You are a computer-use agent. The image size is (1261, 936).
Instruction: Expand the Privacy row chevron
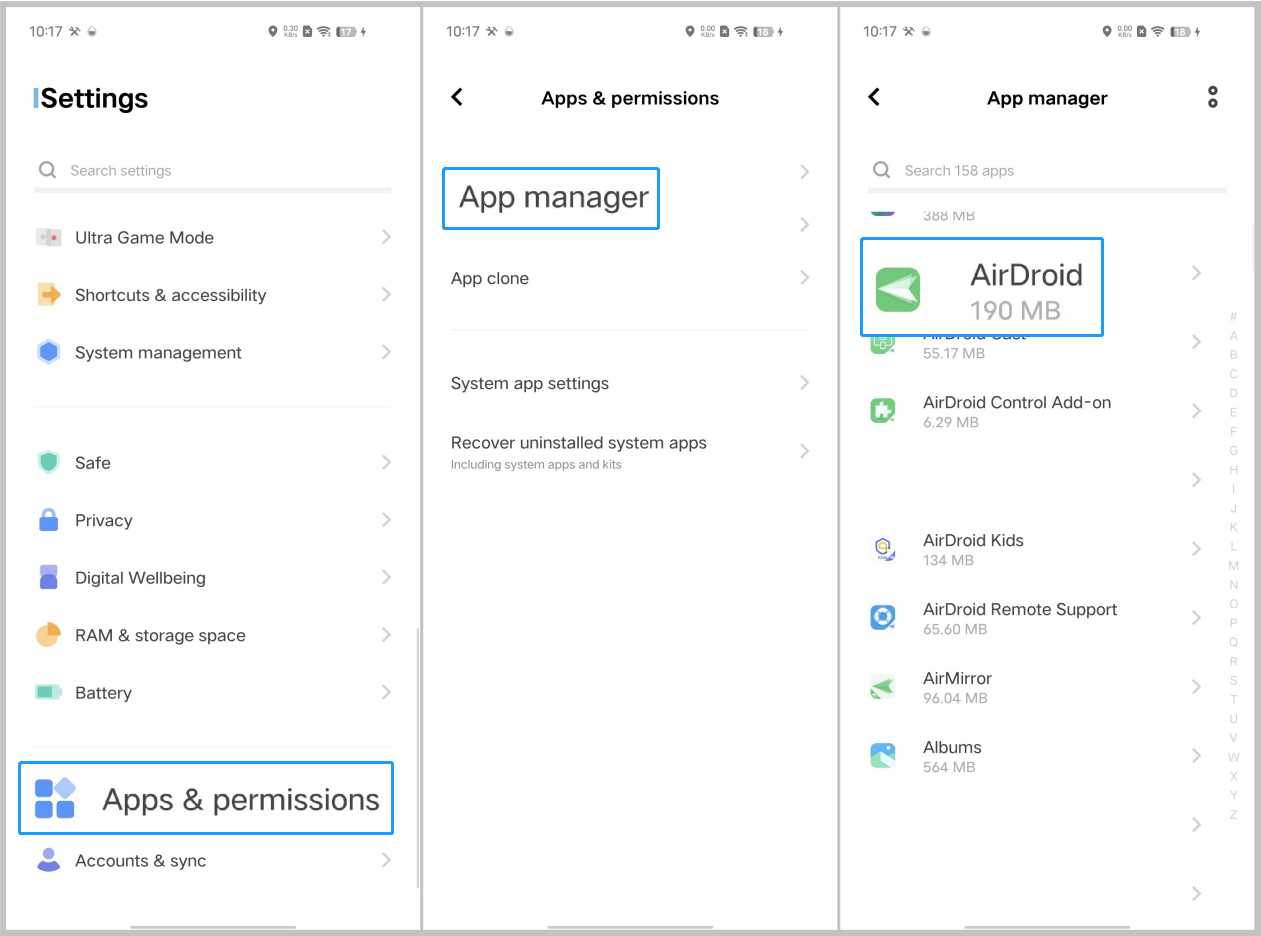(386, 520)
